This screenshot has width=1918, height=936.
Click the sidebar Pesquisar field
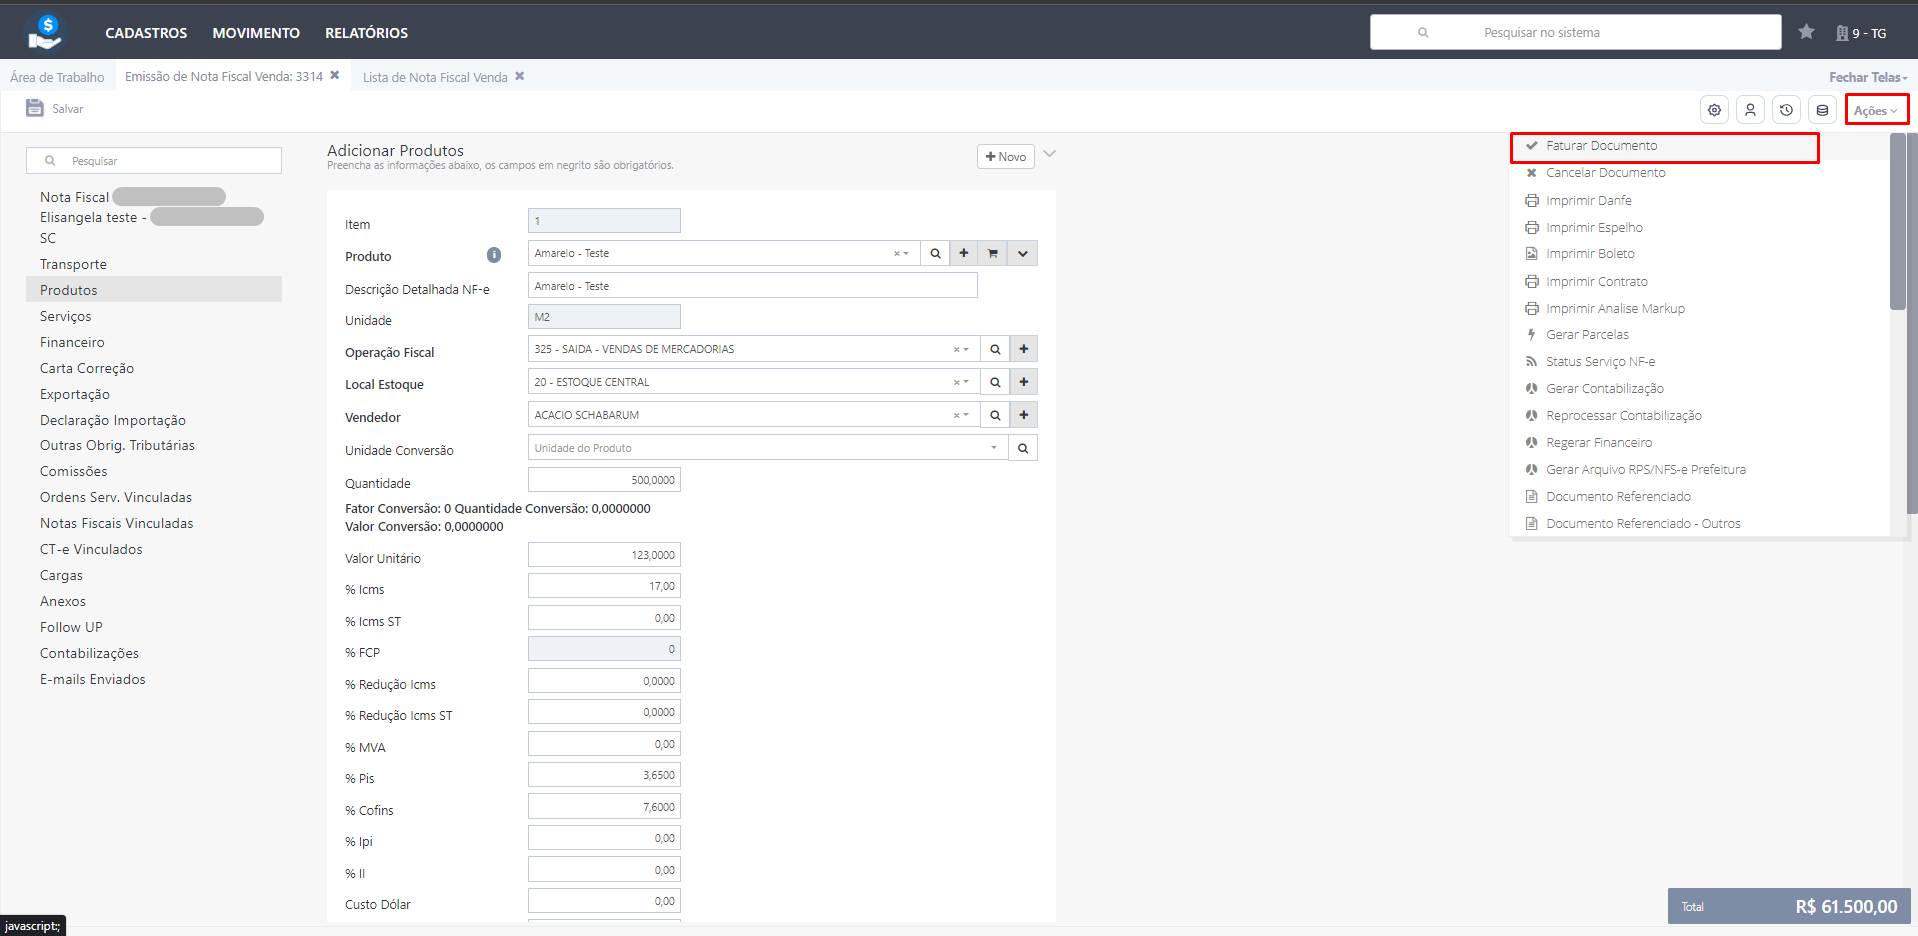point(154,161)
